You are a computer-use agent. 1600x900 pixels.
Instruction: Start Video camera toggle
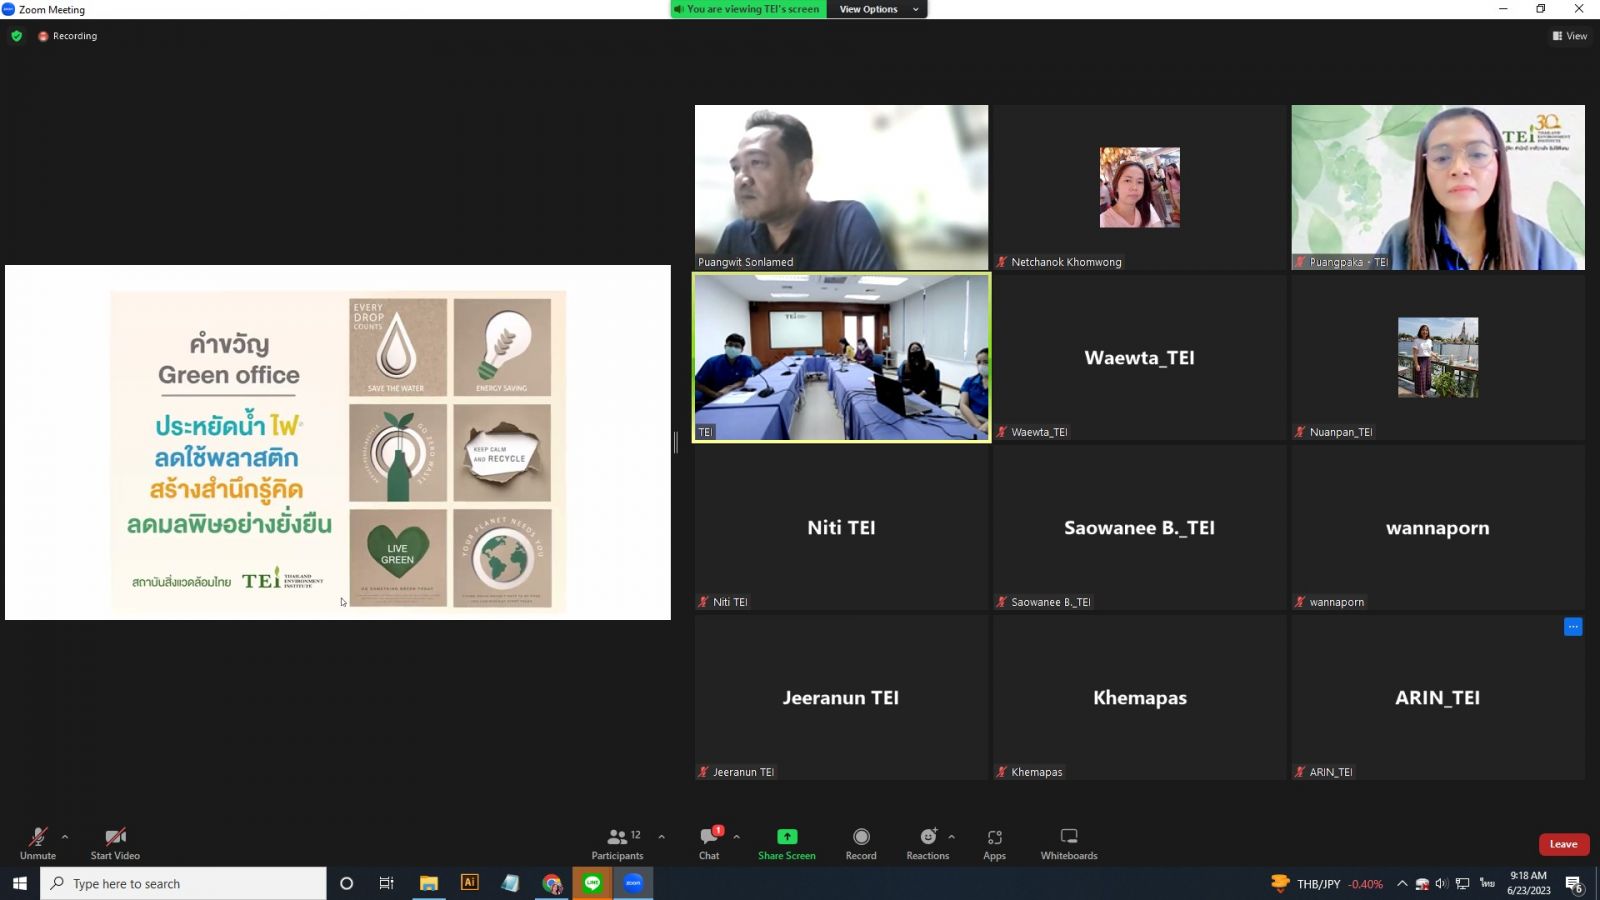(115, 843)
